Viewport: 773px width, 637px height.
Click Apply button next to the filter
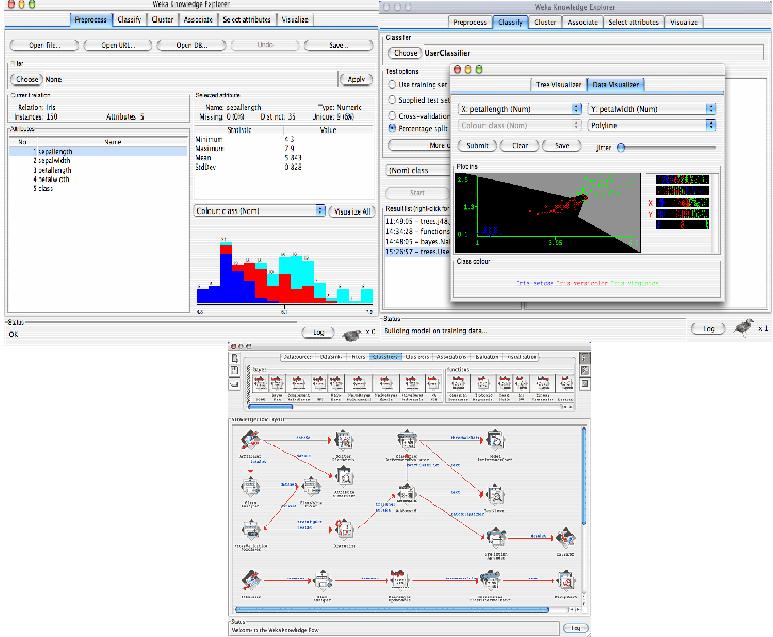coord(356,79)
